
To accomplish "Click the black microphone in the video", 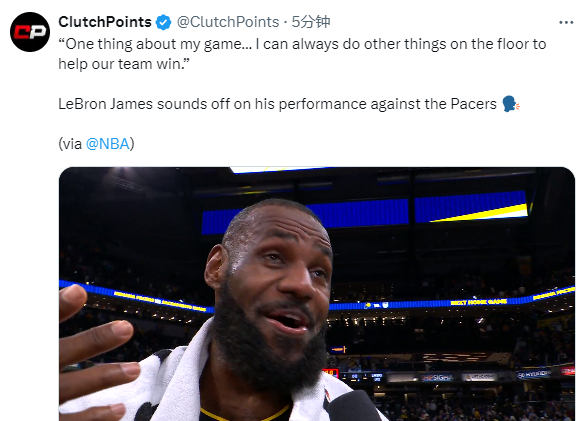I will click(353, 407).
